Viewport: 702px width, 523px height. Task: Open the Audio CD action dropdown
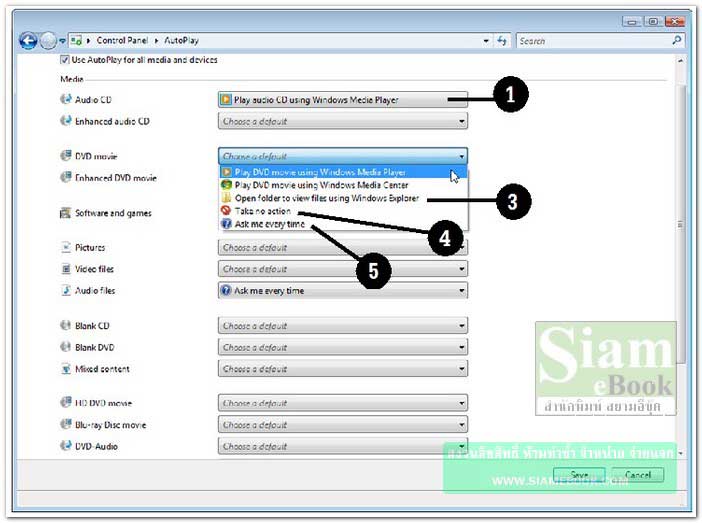click(343, 99)
